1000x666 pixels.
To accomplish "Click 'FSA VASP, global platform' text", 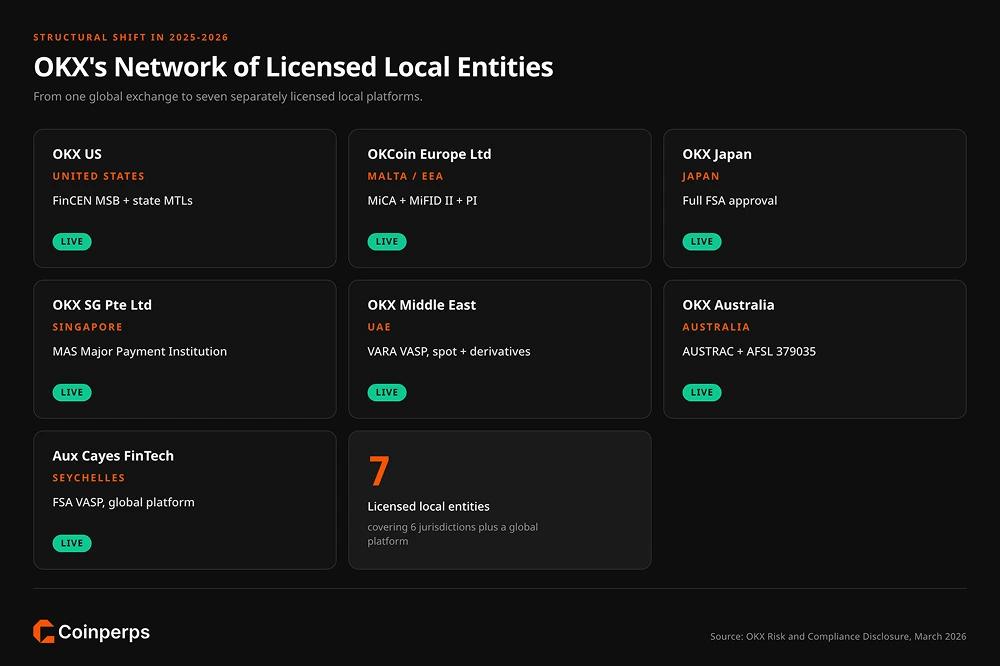I will click(124, 503).
